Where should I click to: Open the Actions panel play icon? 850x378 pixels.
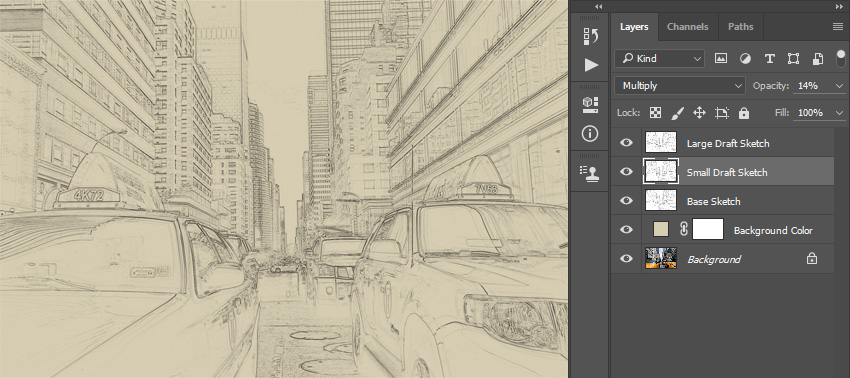(591, 65)
